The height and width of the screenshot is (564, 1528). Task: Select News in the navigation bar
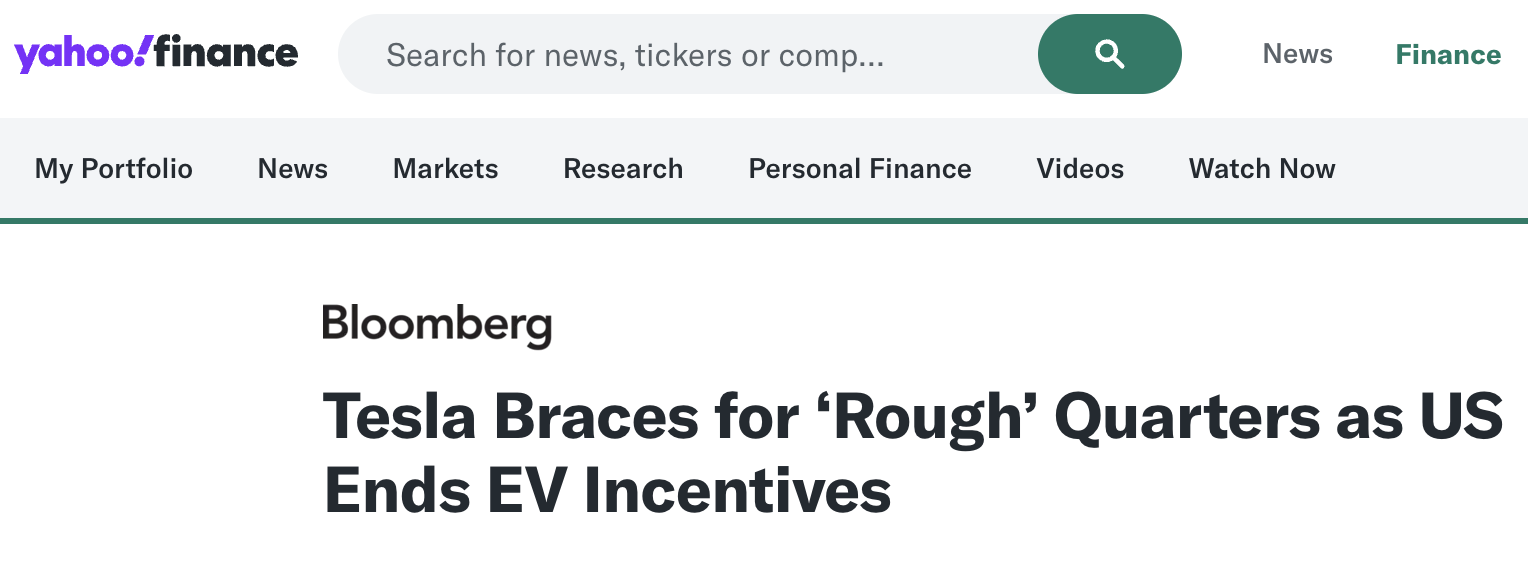[x=292, y=169]
